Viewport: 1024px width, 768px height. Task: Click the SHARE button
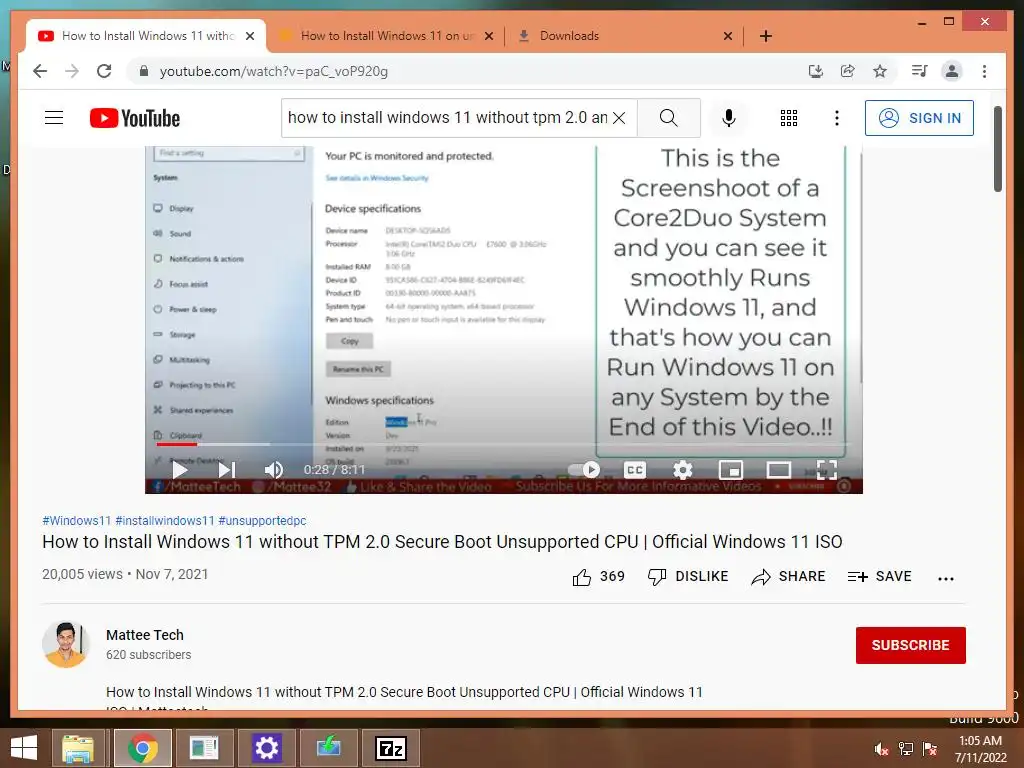(x=788, y=577)
